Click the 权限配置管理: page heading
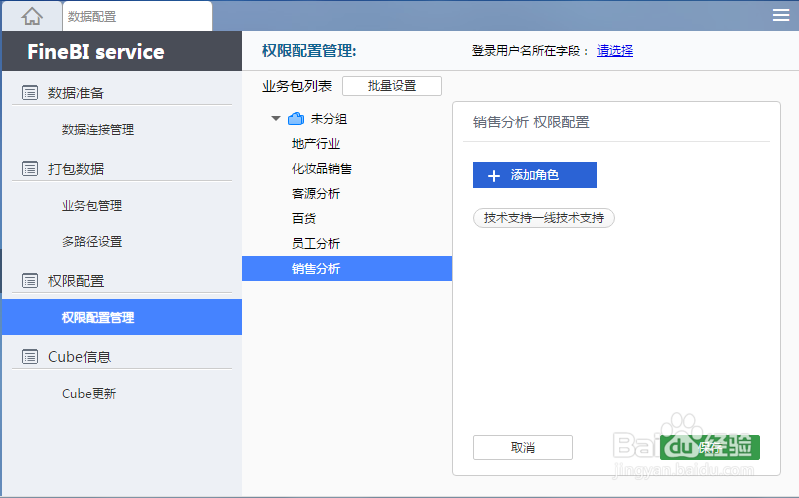 point(309,50)
